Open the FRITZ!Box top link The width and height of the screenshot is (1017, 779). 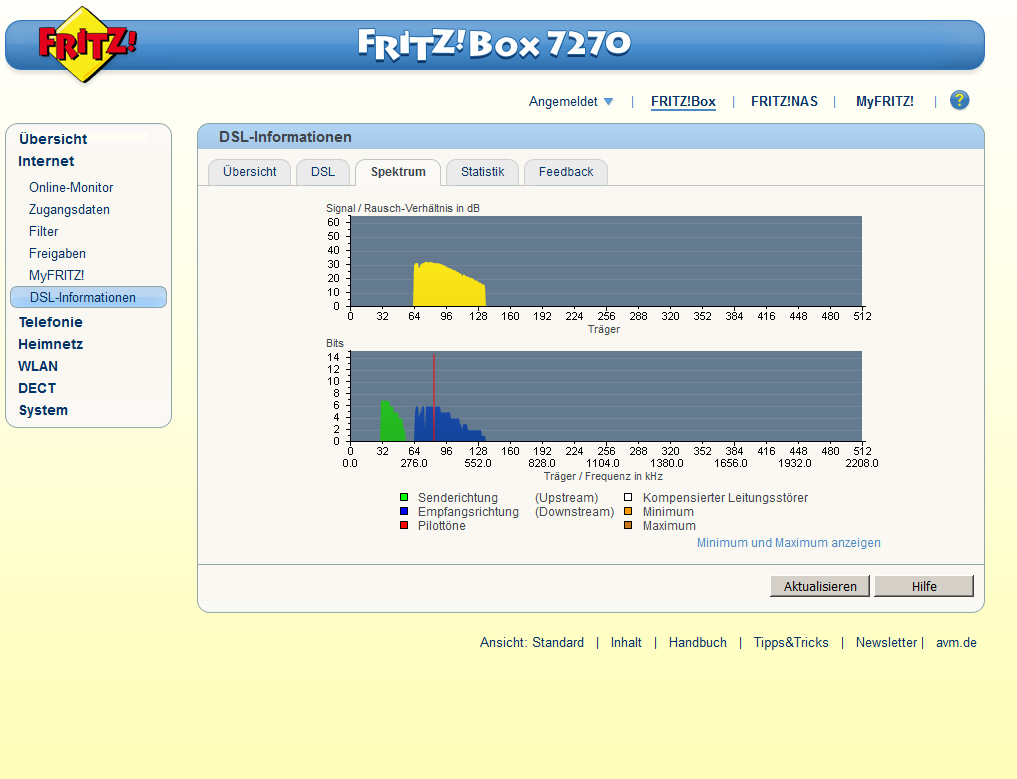[683, 102]
